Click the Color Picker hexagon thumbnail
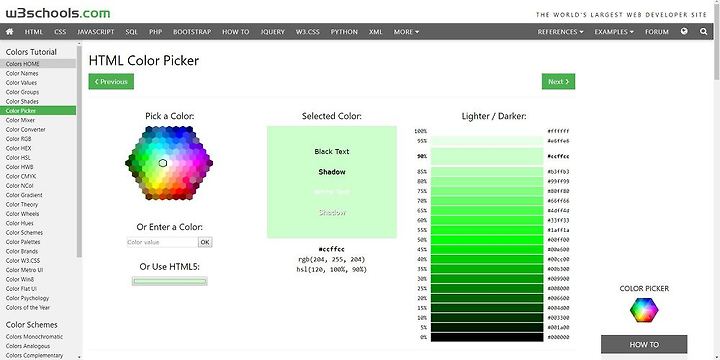Viewport: 720px width, 360px height. (644, 310)
